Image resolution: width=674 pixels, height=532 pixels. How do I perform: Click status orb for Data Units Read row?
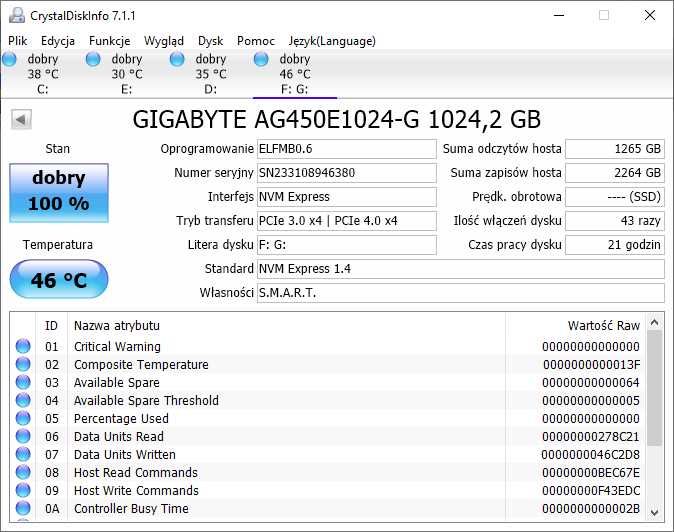(23, 436)
